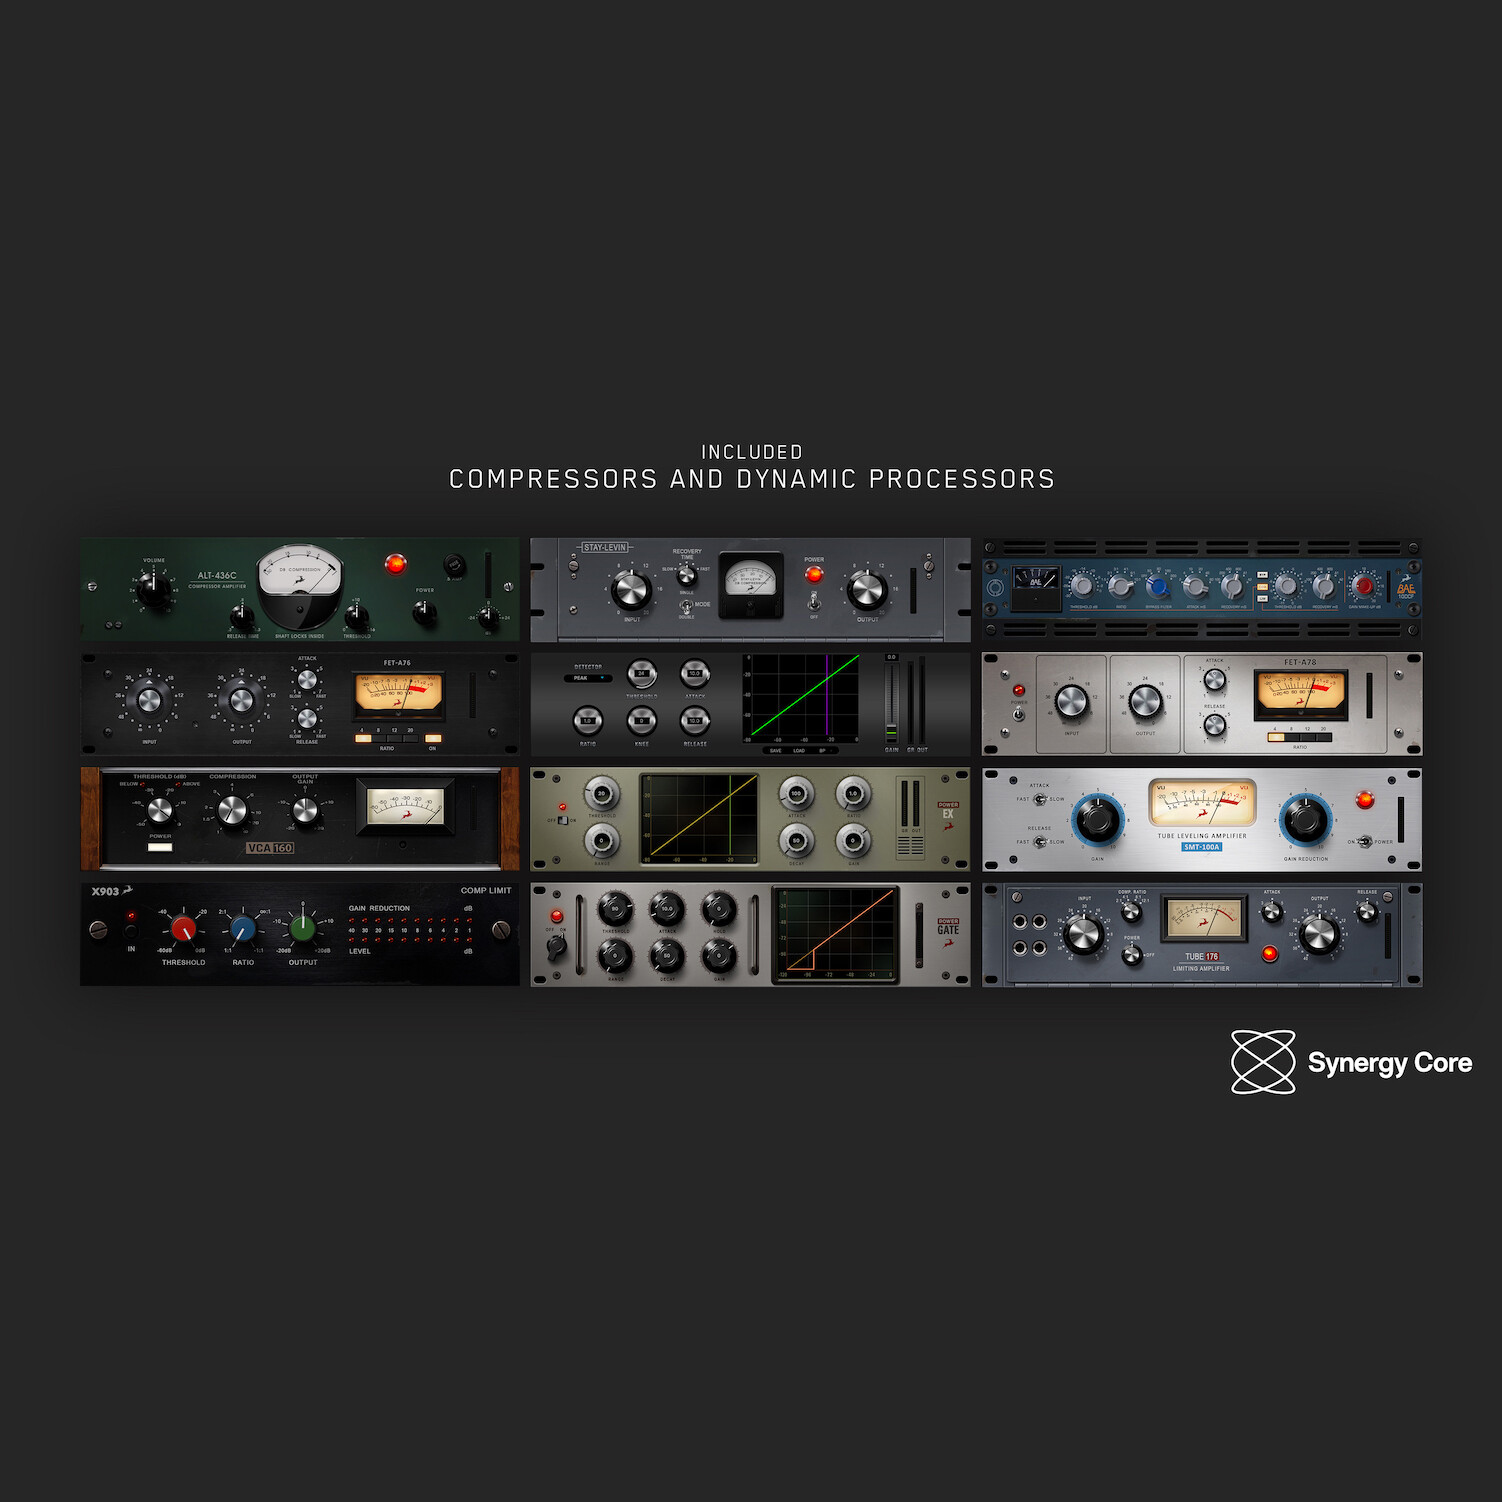The height and width of the screenshot is (1502, 1502).
Task: Click the X903 red Threshold knob
Action: click(x=183, y=929)
